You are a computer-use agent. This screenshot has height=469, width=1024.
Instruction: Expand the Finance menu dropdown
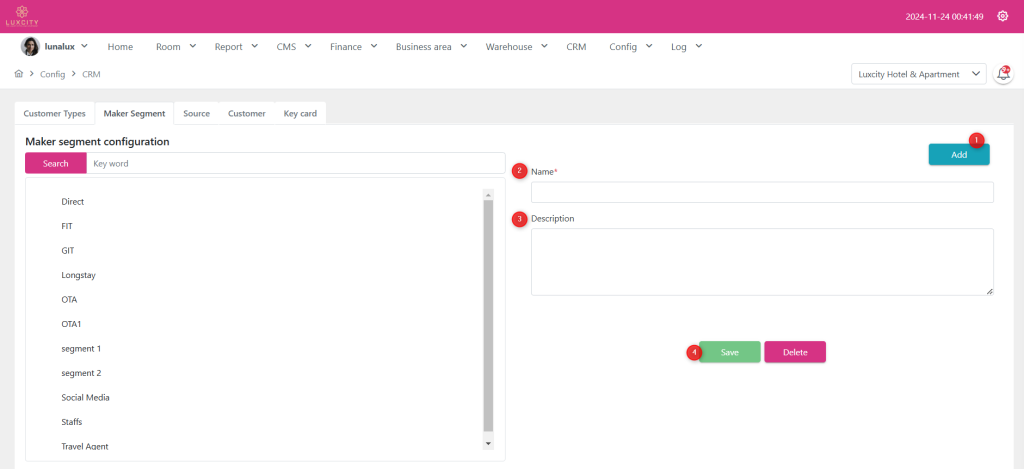(353, 46)
